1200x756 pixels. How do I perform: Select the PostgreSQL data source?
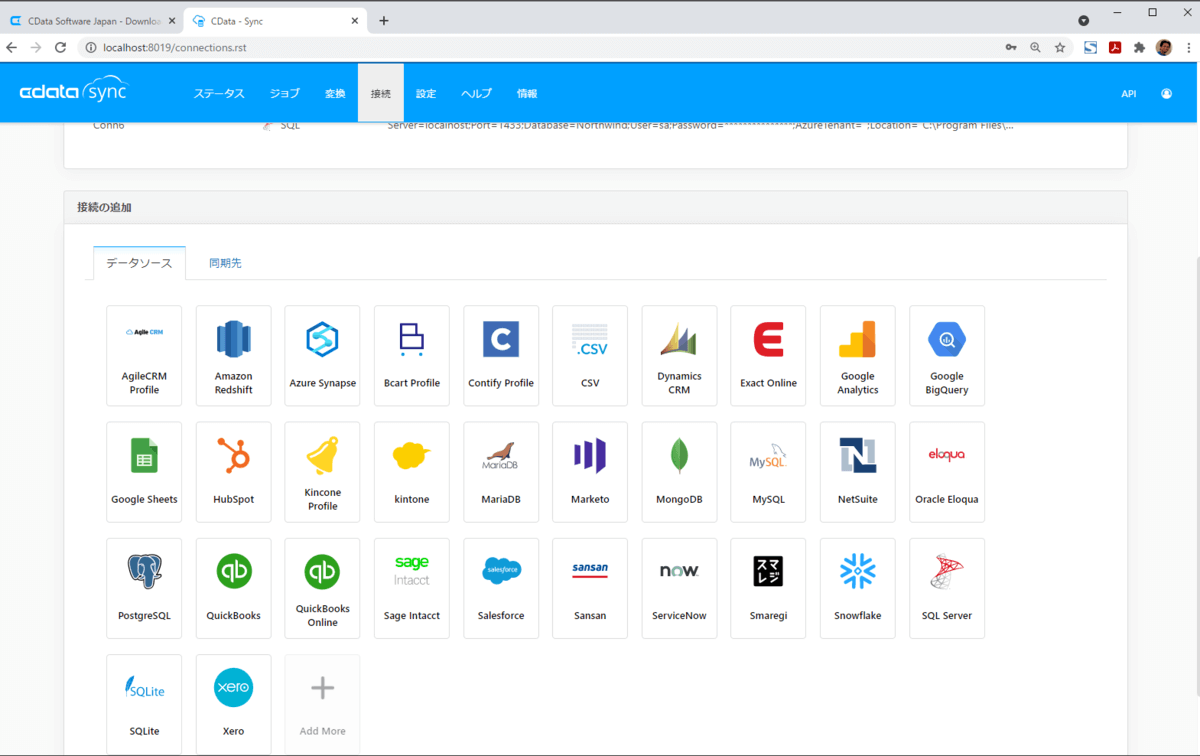[x=144, y=588]
